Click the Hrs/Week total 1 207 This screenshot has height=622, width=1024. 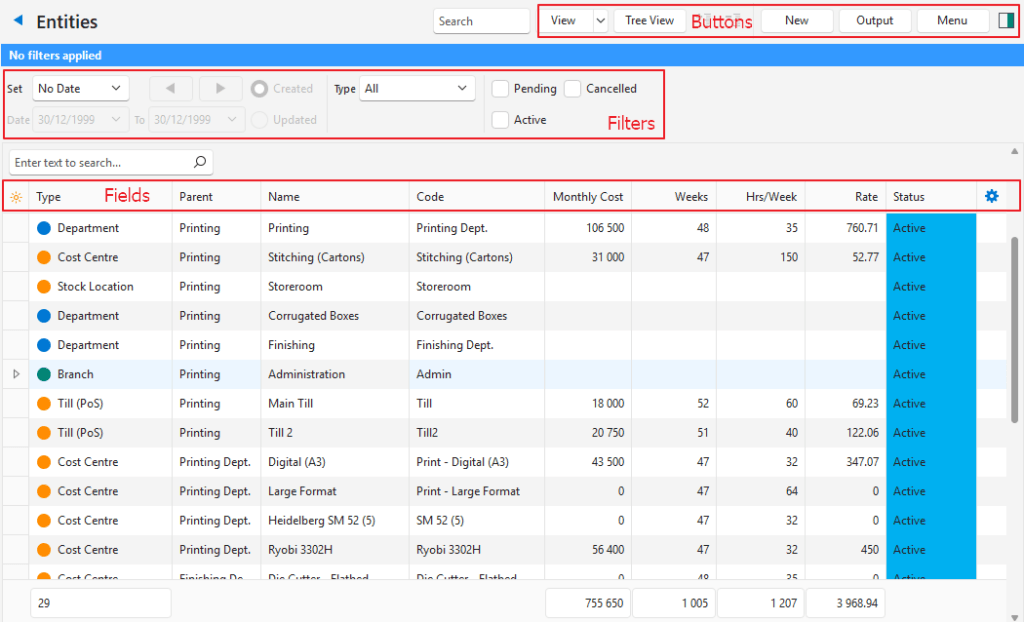pyautogui.click(x=761, y=603)
